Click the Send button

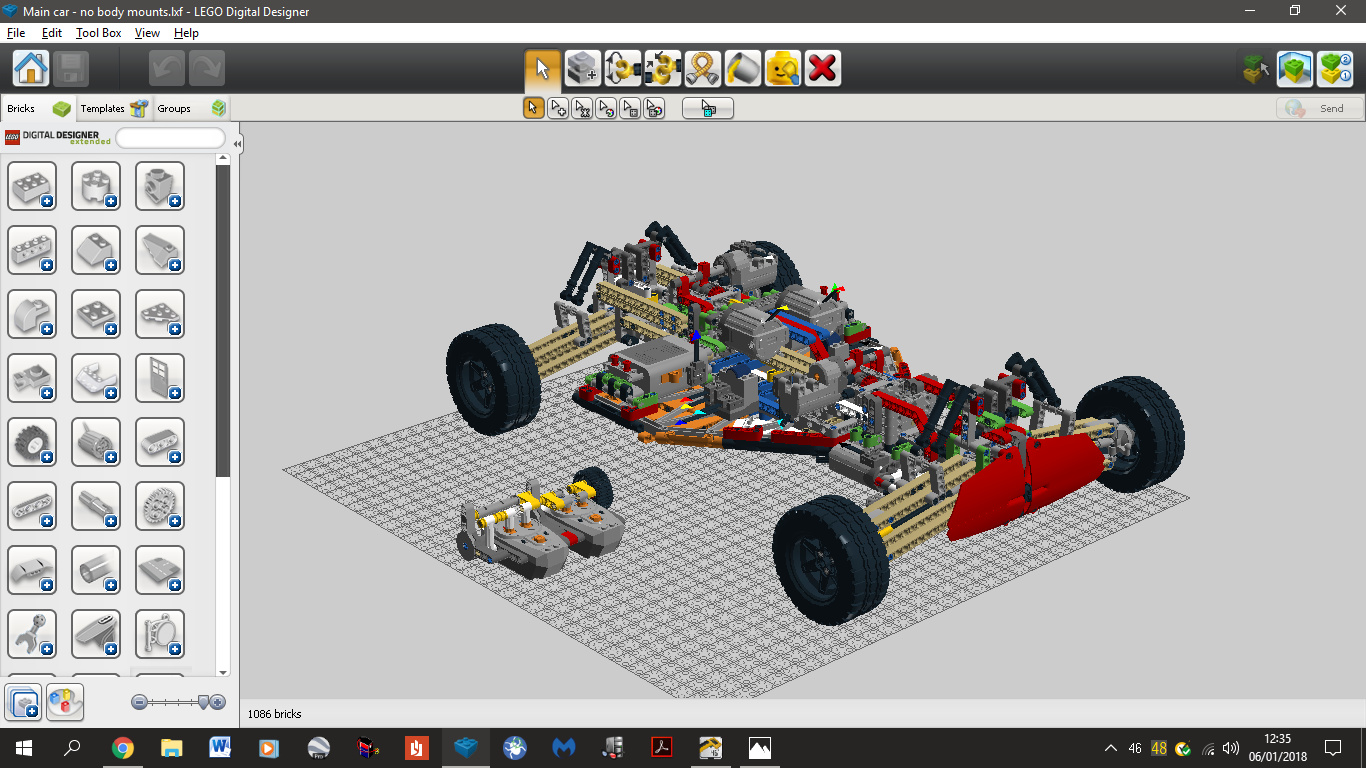coord(1320,108)
